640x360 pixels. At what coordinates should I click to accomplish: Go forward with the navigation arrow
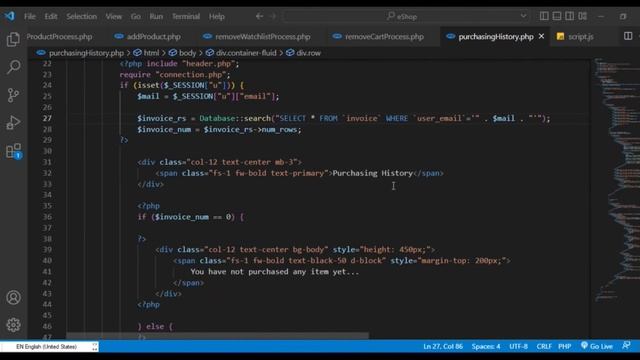tap(273, 16)
